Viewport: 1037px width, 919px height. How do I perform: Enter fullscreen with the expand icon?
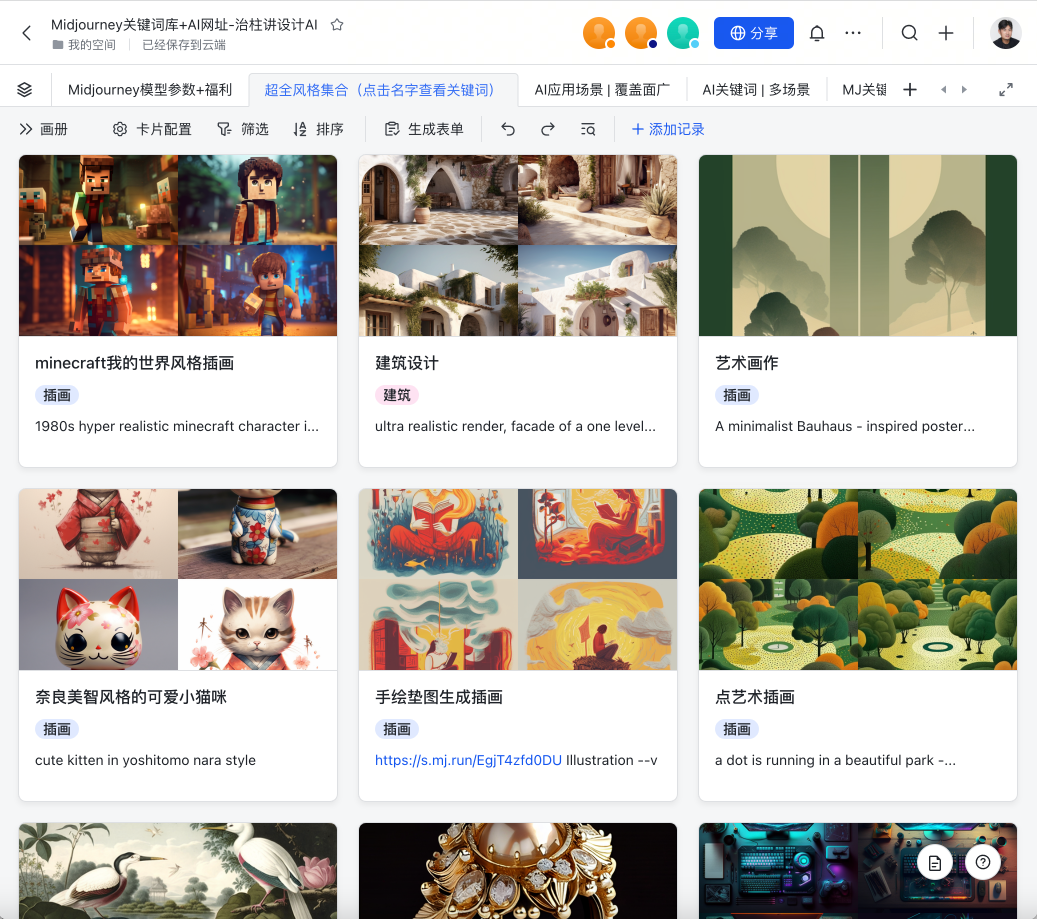point(1006,89)
